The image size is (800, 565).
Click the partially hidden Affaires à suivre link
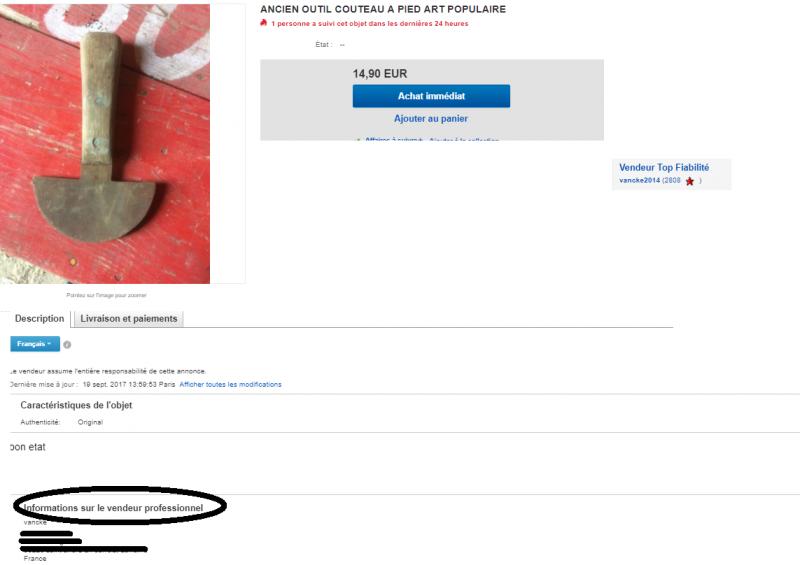(393, 139)
